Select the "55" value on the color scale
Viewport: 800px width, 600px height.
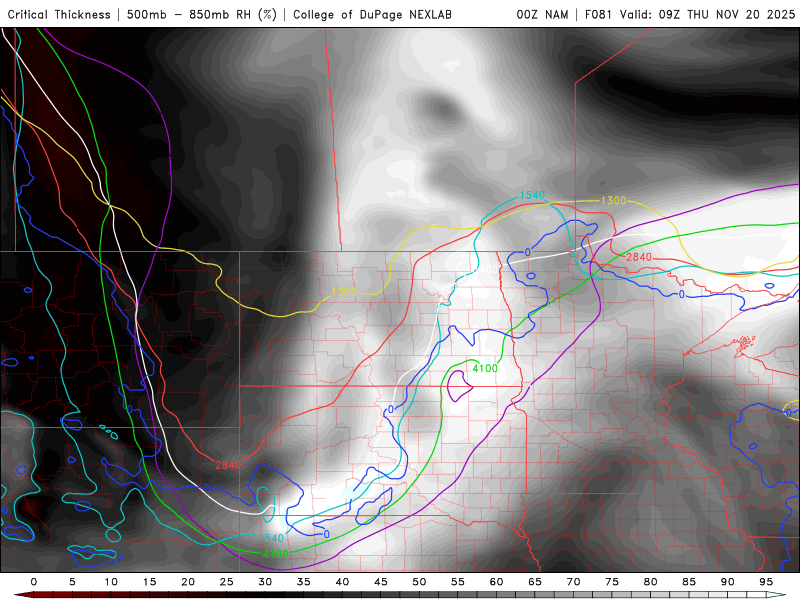pyautogui.click(x=458, y=582)
